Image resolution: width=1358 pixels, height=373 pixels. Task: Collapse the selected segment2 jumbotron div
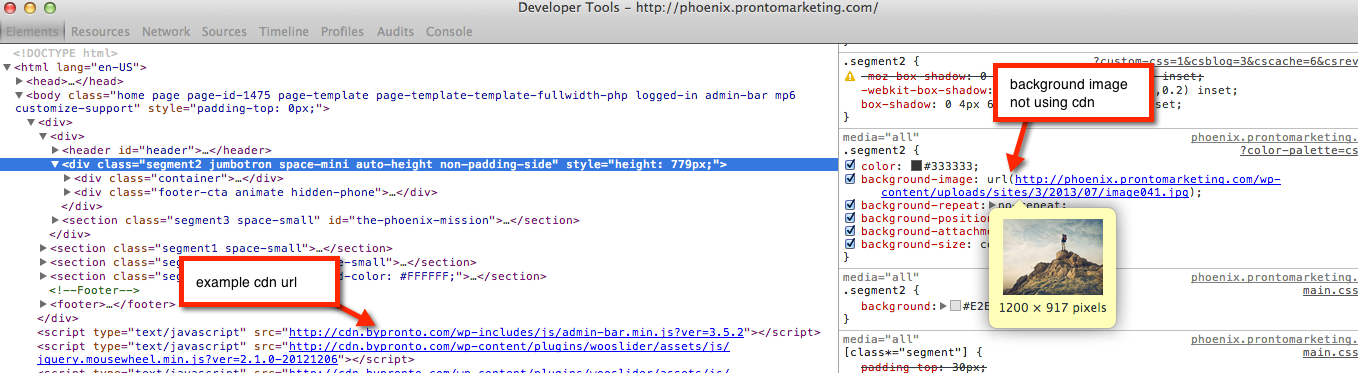(x=56, y=165)
